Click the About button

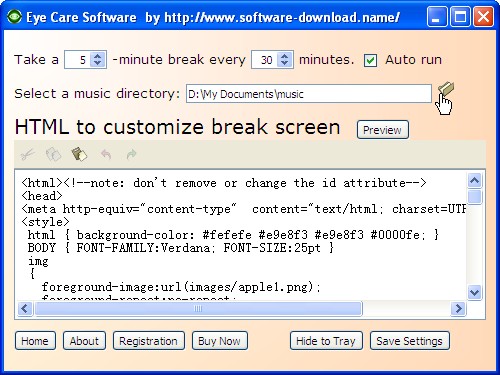[x=84, y=341]
